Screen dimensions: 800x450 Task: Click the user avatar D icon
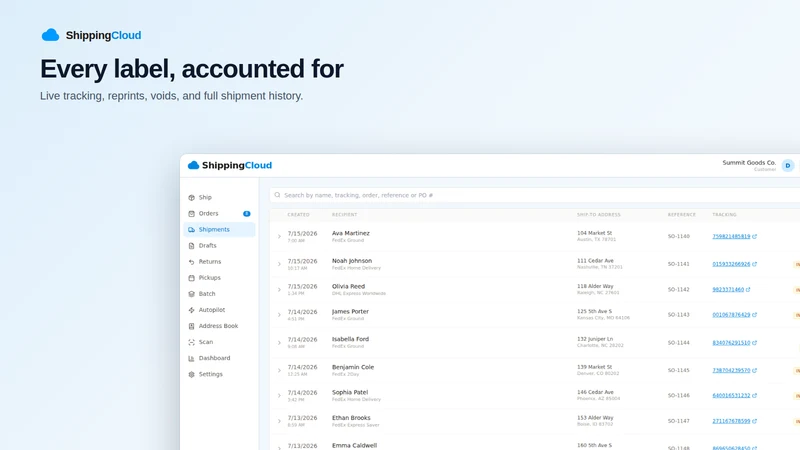[x=788, y=166]
